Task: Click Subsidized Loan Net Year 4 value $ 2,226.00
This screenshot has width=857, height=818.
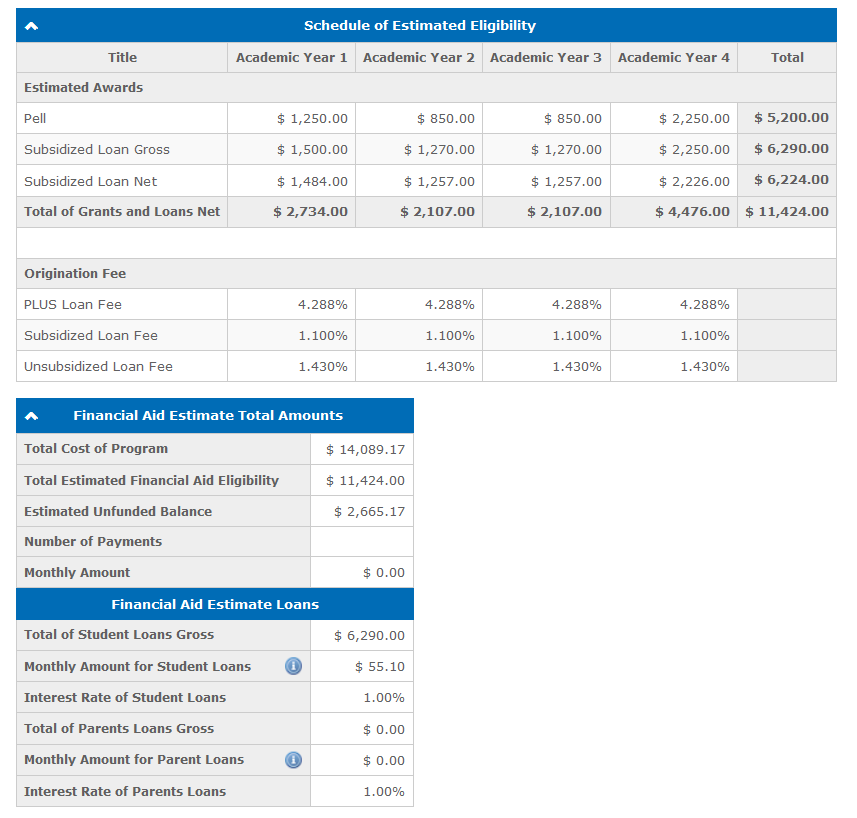Action: (694, 181)
